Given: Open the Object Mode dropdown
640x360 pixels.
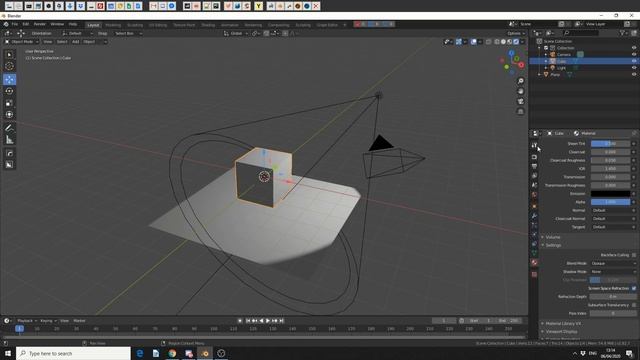Looking at the screenshot, I should click(x=22, y=42).
